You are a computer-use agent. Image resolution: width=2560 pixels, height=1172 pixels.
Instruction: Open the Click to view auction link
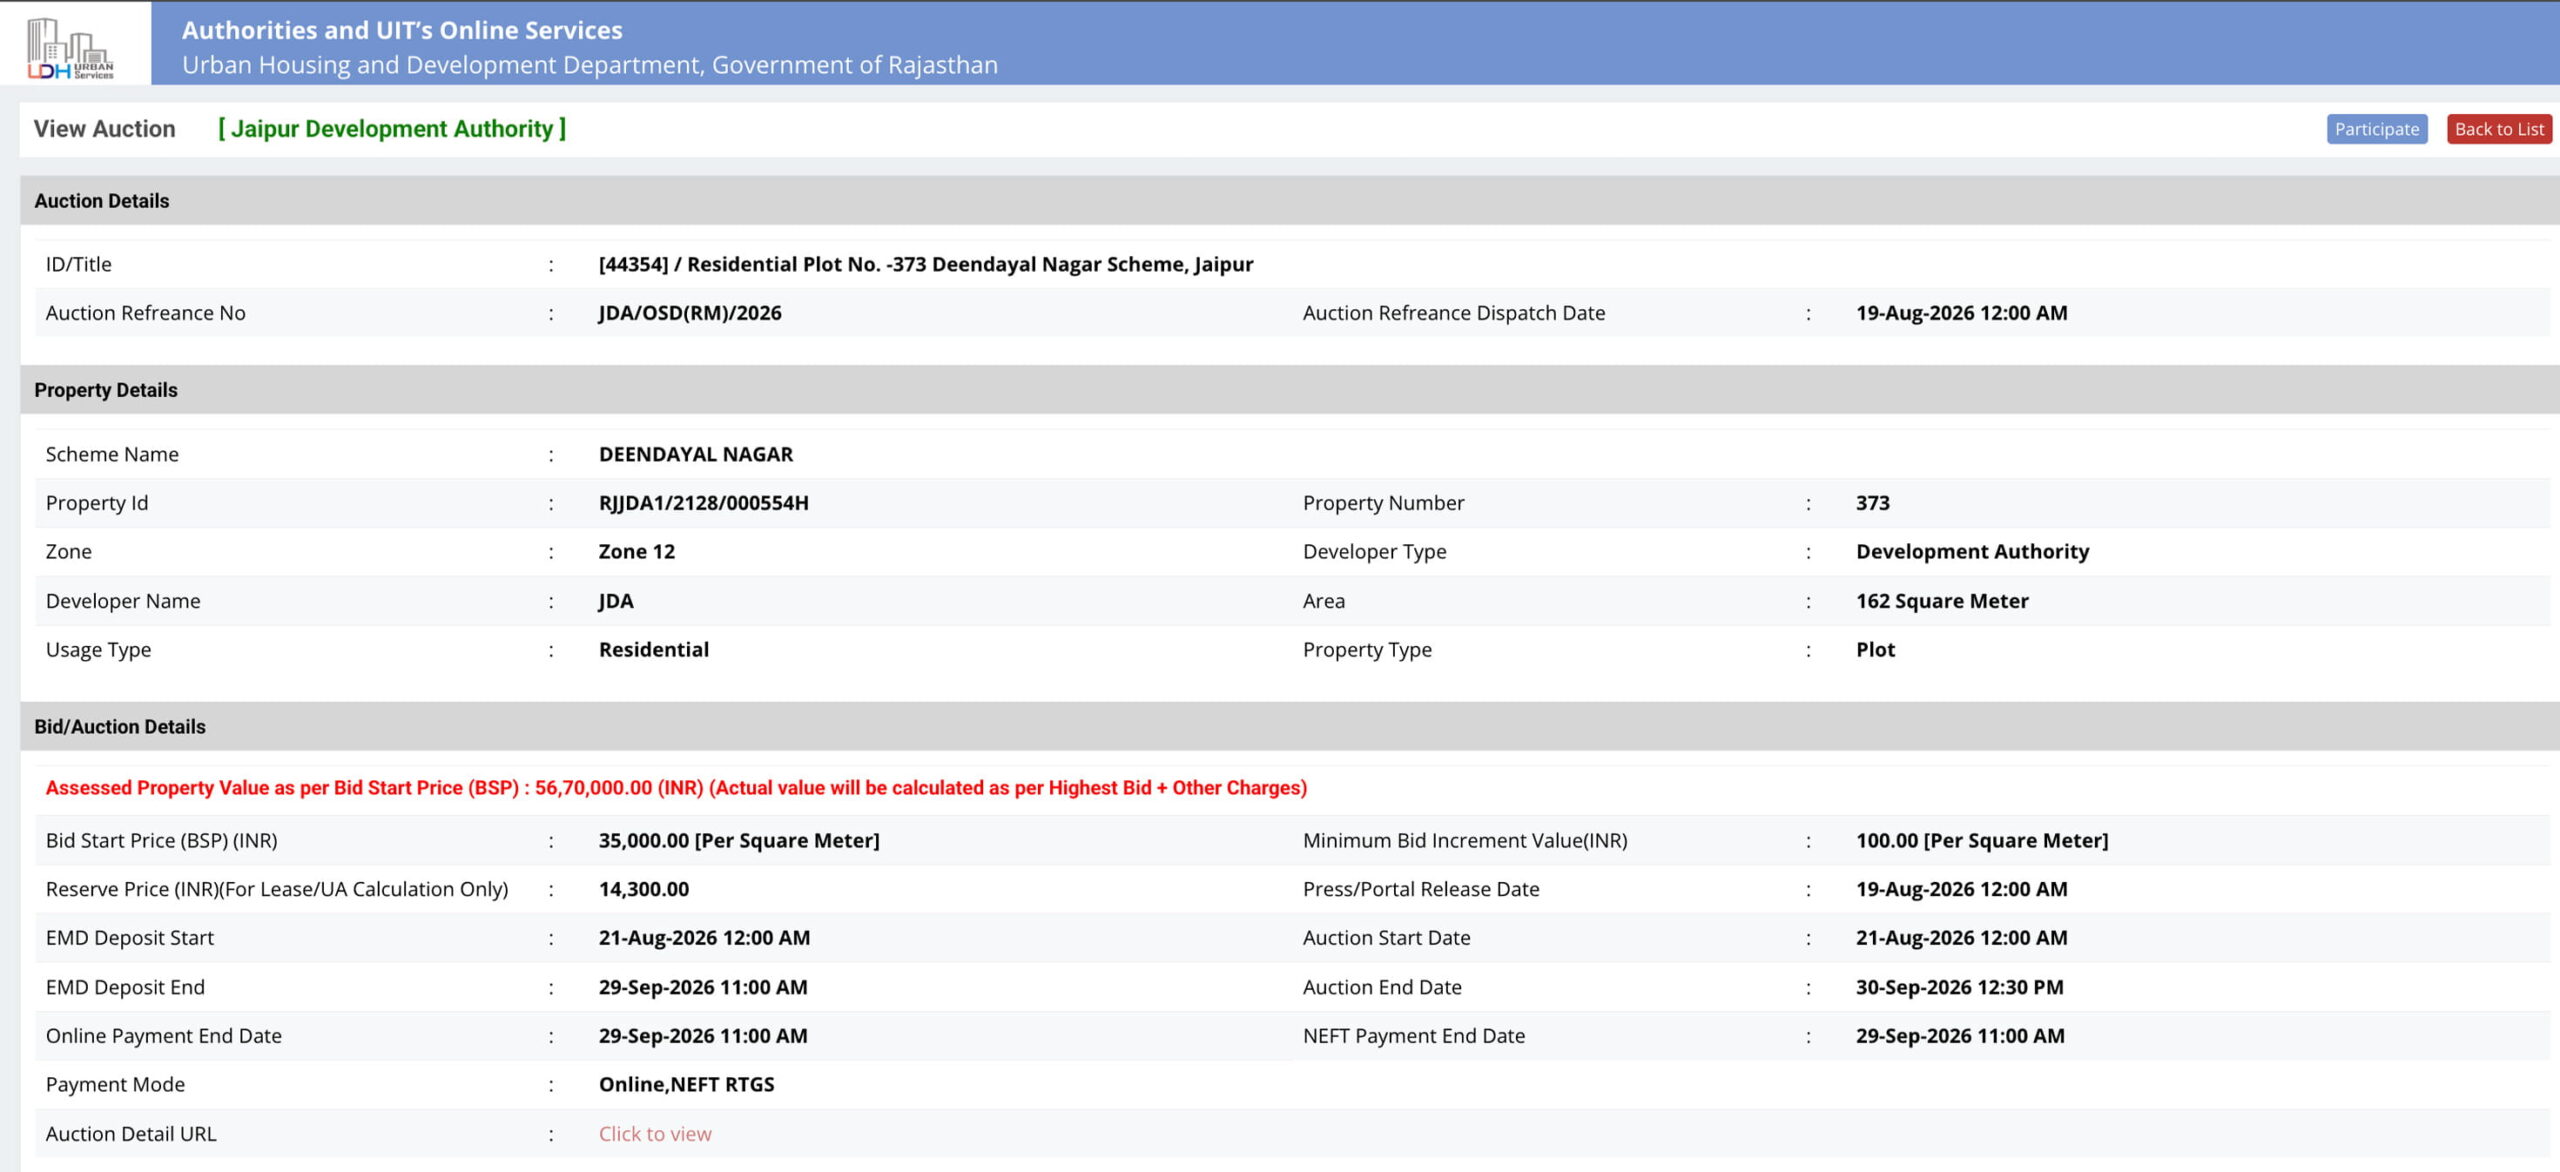(x=655, y=1133)
